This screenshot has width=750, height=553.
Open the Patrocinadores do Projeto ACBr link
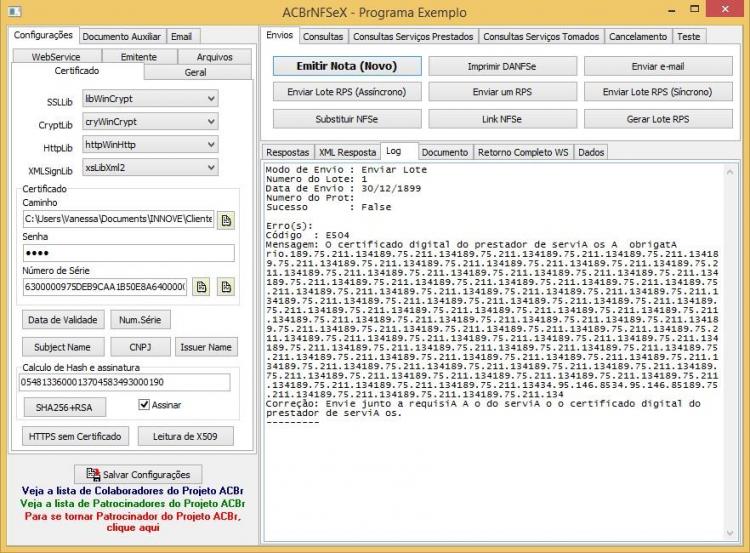[x=132, y=503]
